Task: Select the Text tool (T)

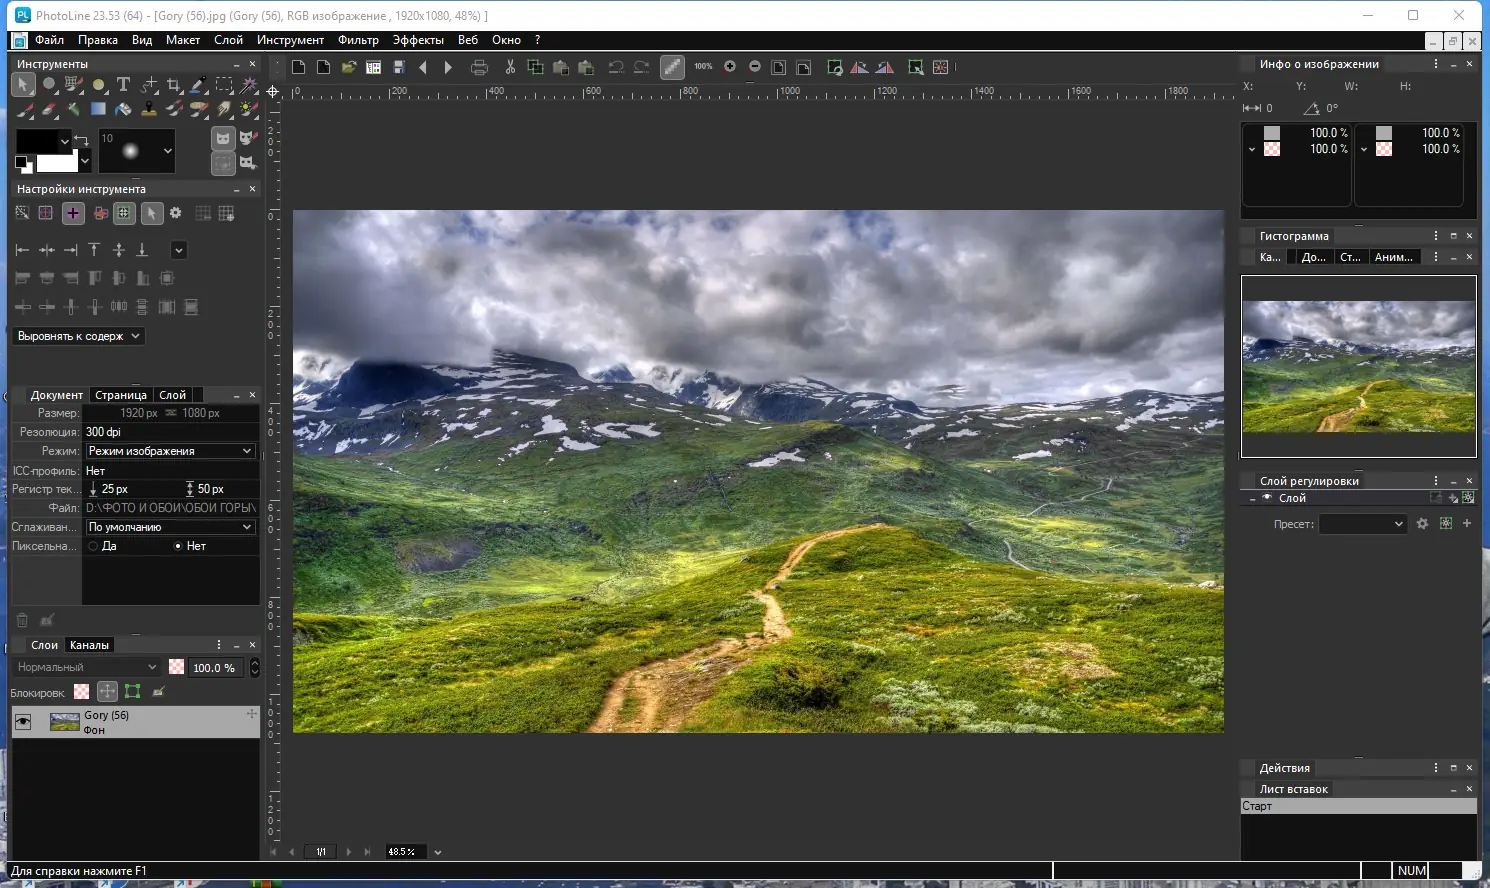Action: tap(123, 85)
